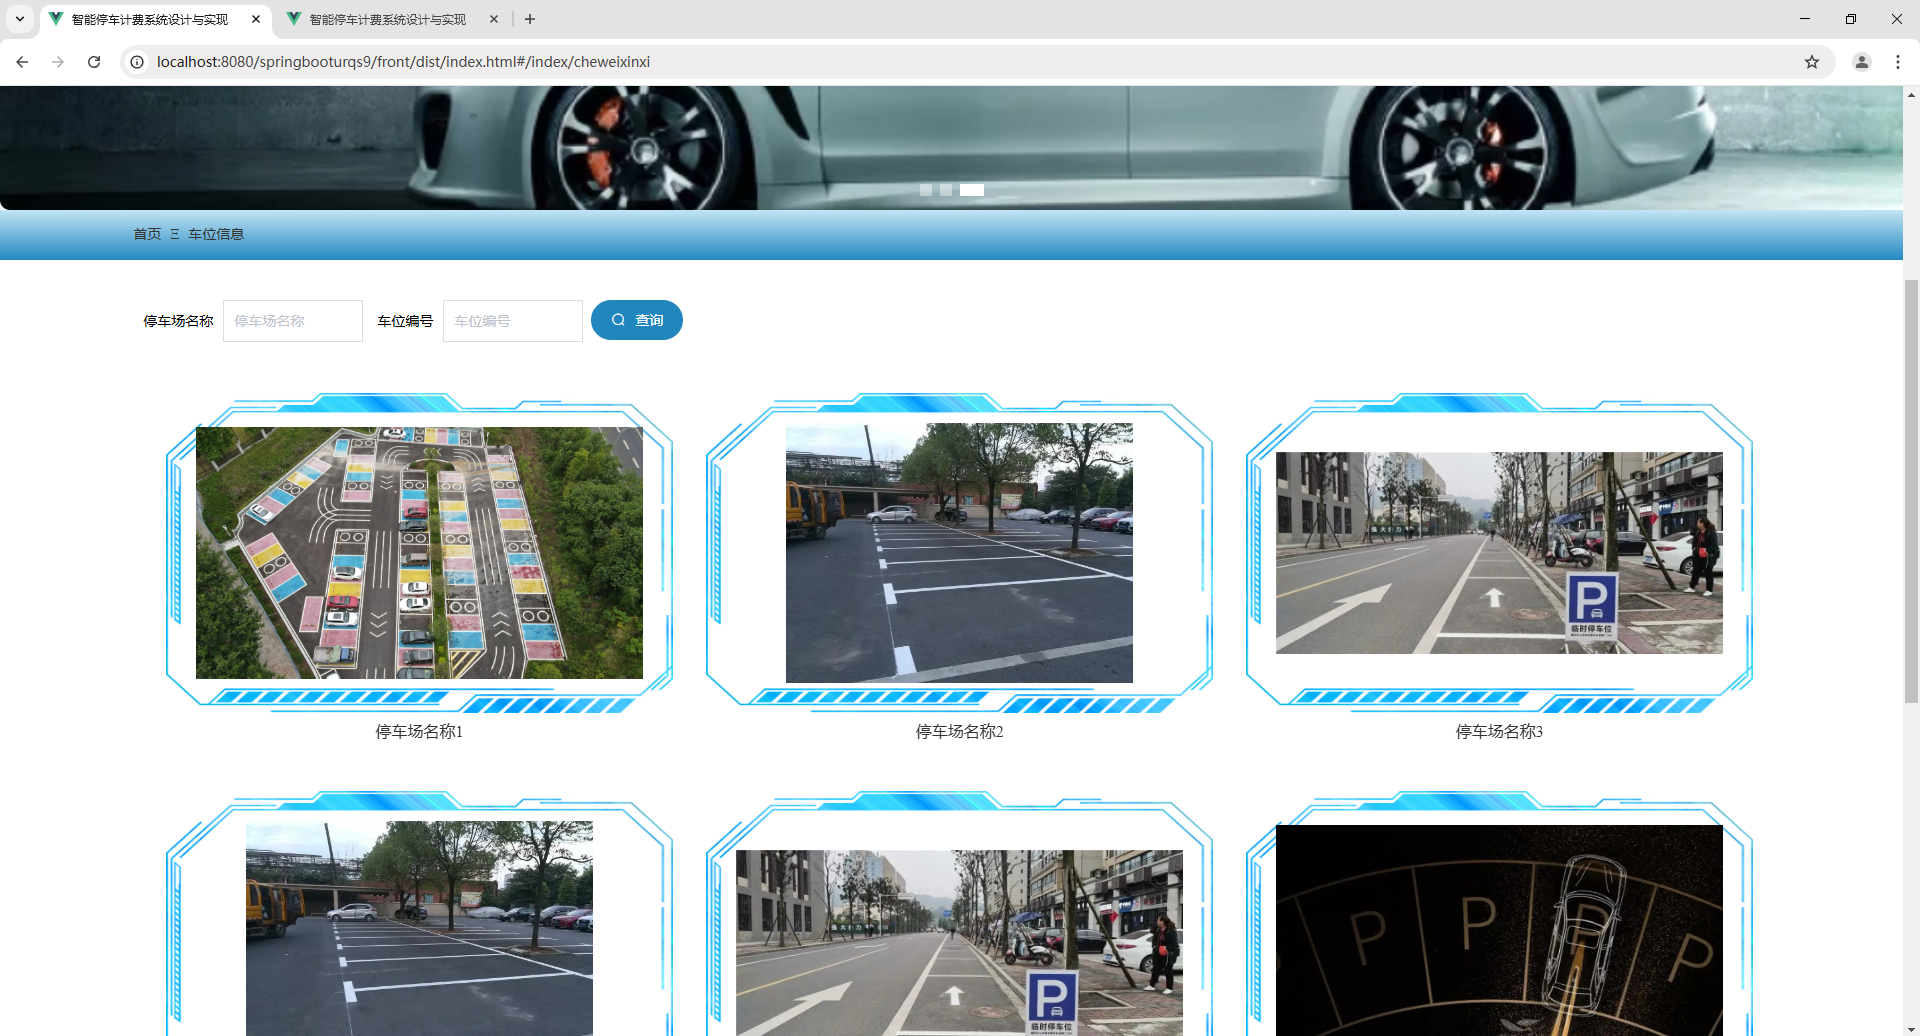
Task: Click the 停车场名称3 title text
Action: pos(1499,732)
